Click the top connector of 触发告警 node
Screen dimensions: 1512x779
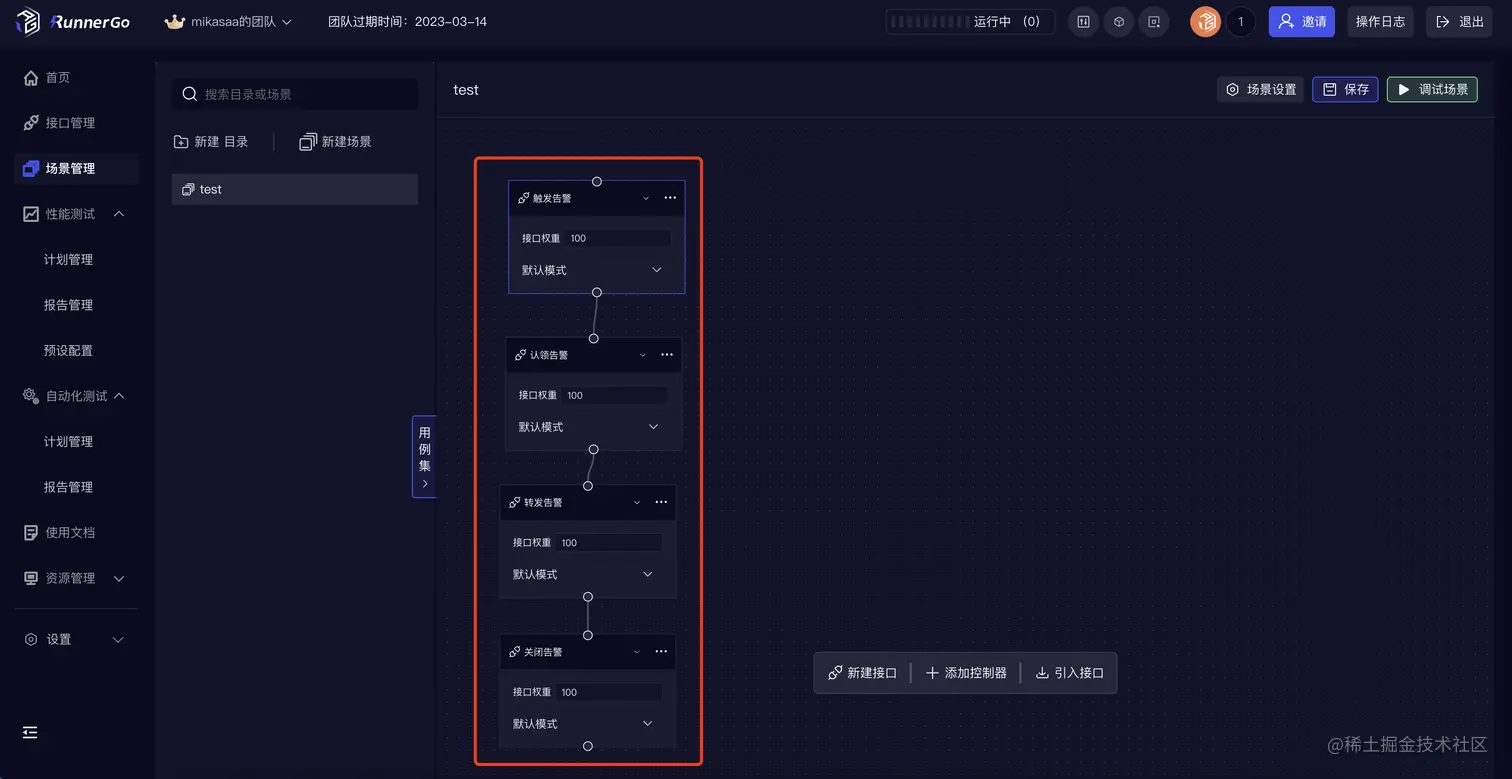tap(597, 182)
